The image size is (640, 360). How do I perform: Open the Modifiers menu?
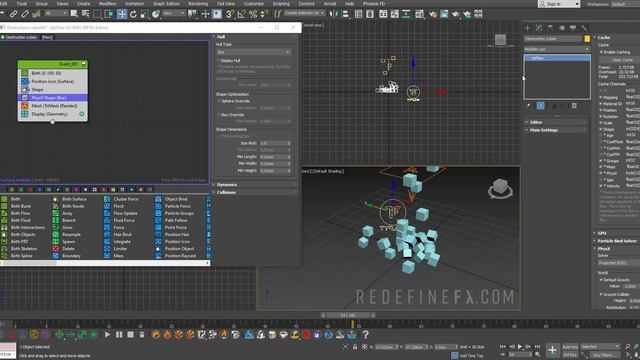pos(107,3)
